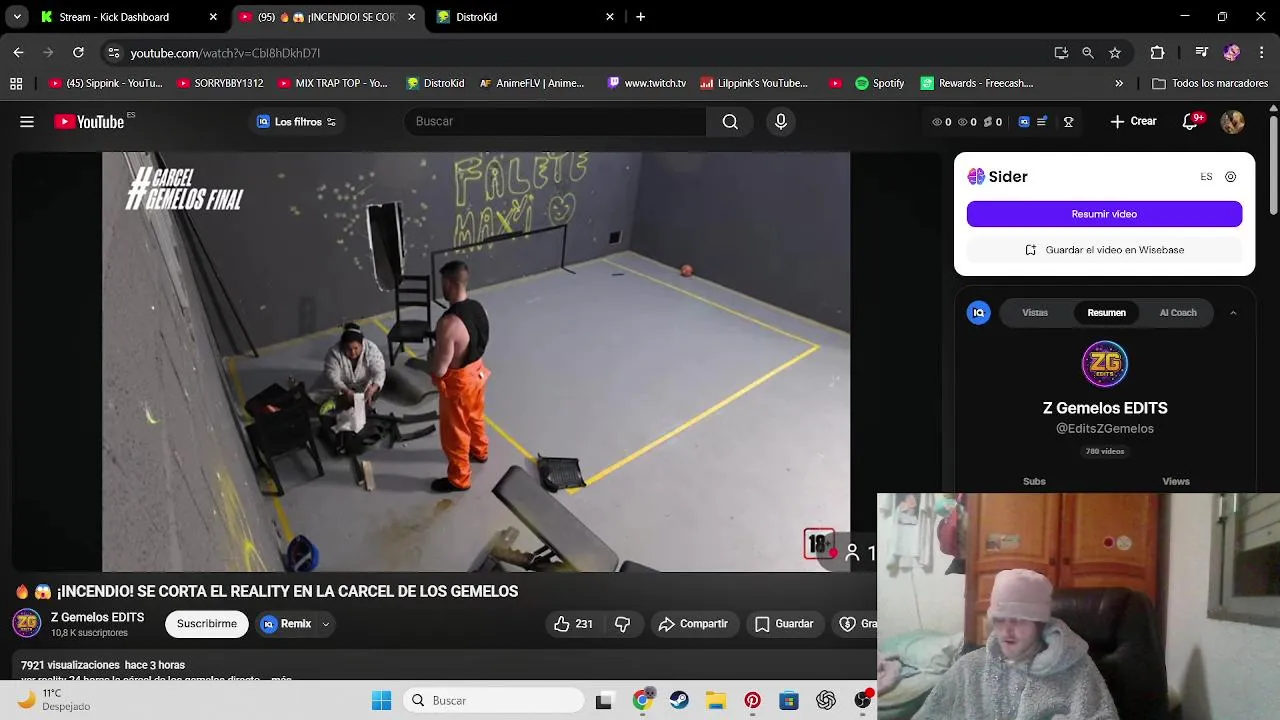Click the vidIQ panel logo icon

(979, 313)
